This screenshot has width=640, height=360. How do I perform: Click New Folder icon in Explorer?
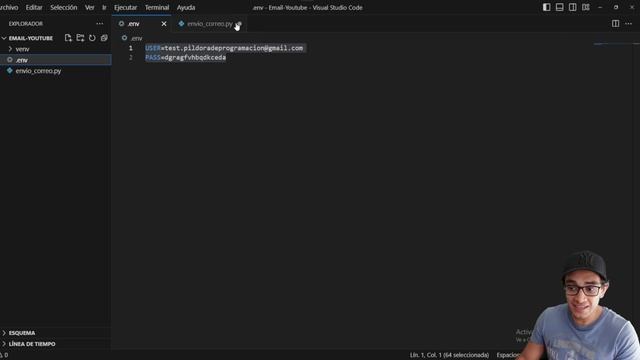(x=80, y=38)
